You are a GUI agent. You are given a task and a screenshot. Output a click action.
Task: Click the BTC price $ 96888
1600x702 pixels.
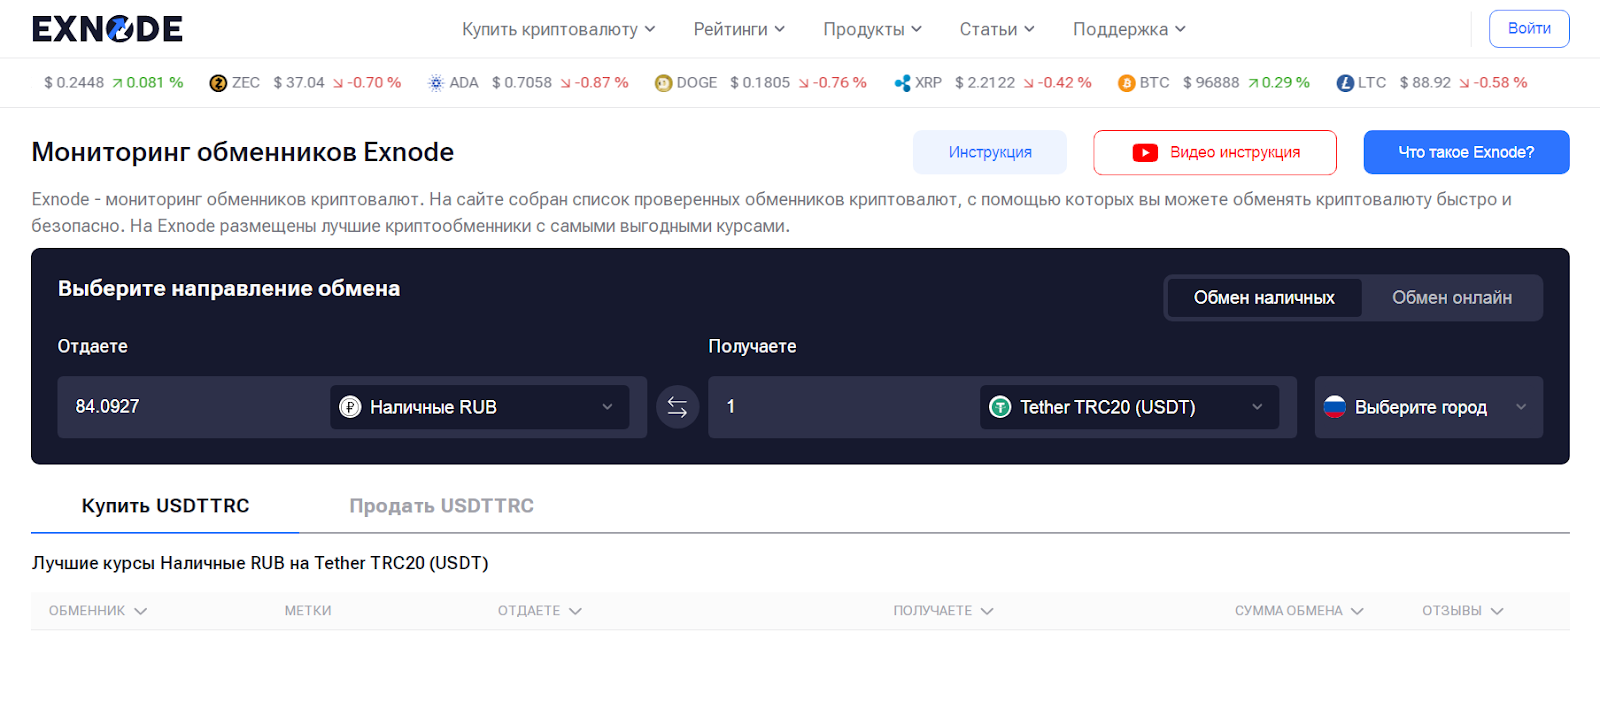[1211, 83]
